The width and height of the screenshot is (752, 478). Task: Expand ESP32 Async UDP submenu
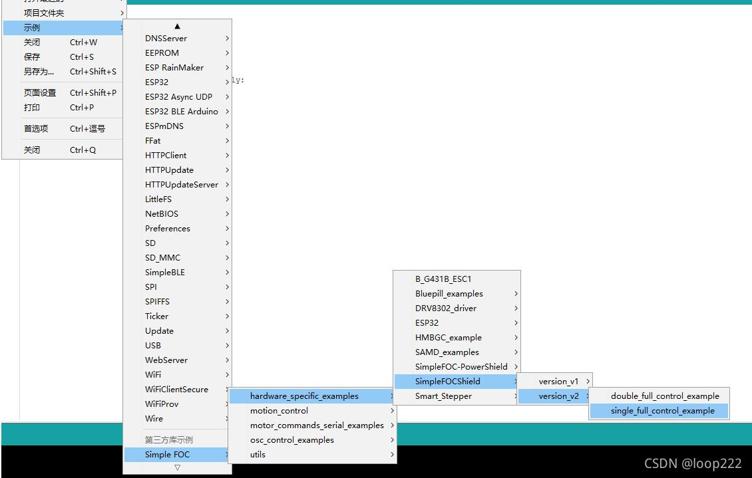(x=177, y=97)
